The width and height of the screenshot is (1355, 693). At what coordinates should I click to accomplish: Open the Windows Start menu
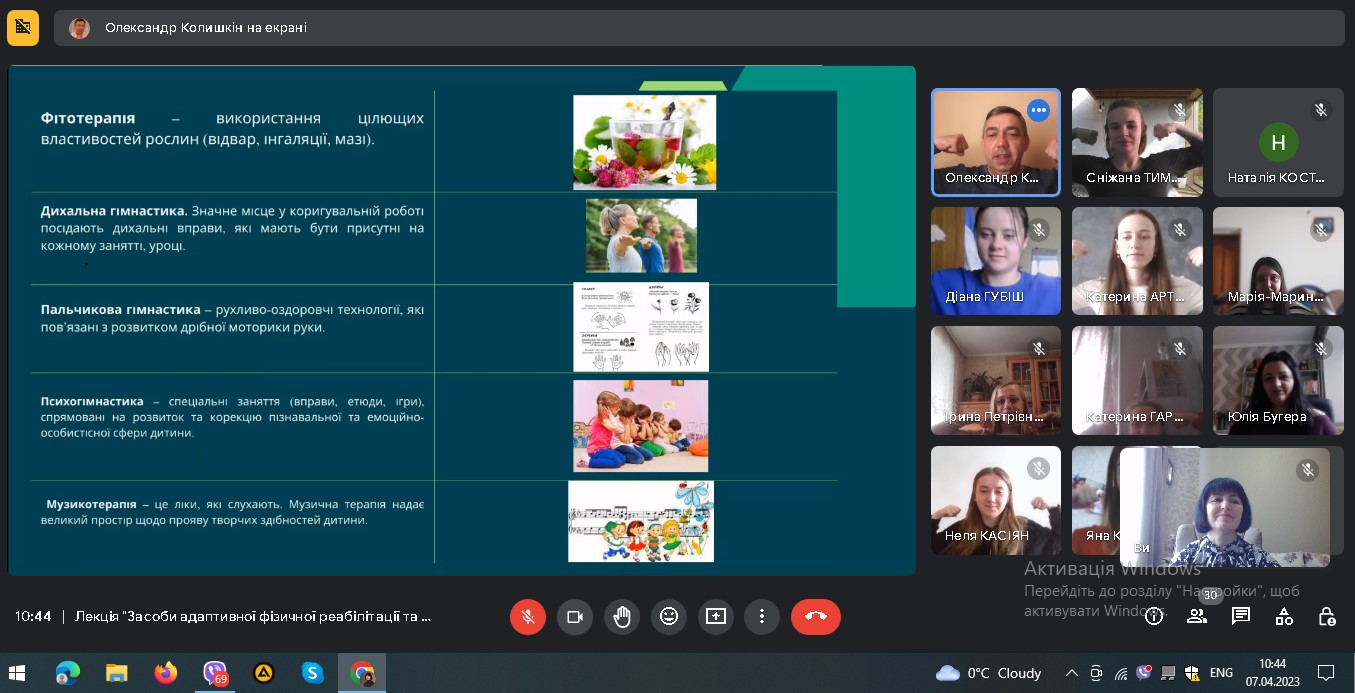point(17,673)
